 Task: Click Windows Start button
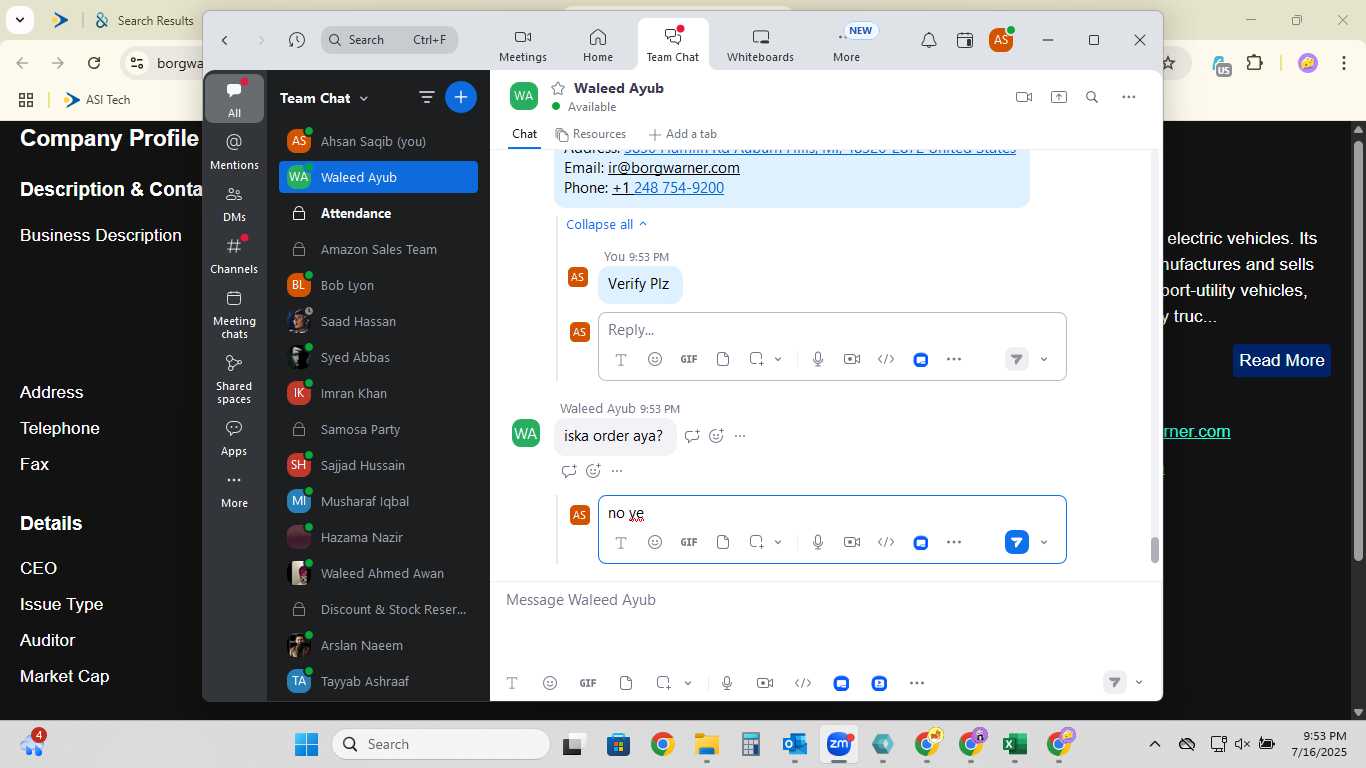pos(306,744)
